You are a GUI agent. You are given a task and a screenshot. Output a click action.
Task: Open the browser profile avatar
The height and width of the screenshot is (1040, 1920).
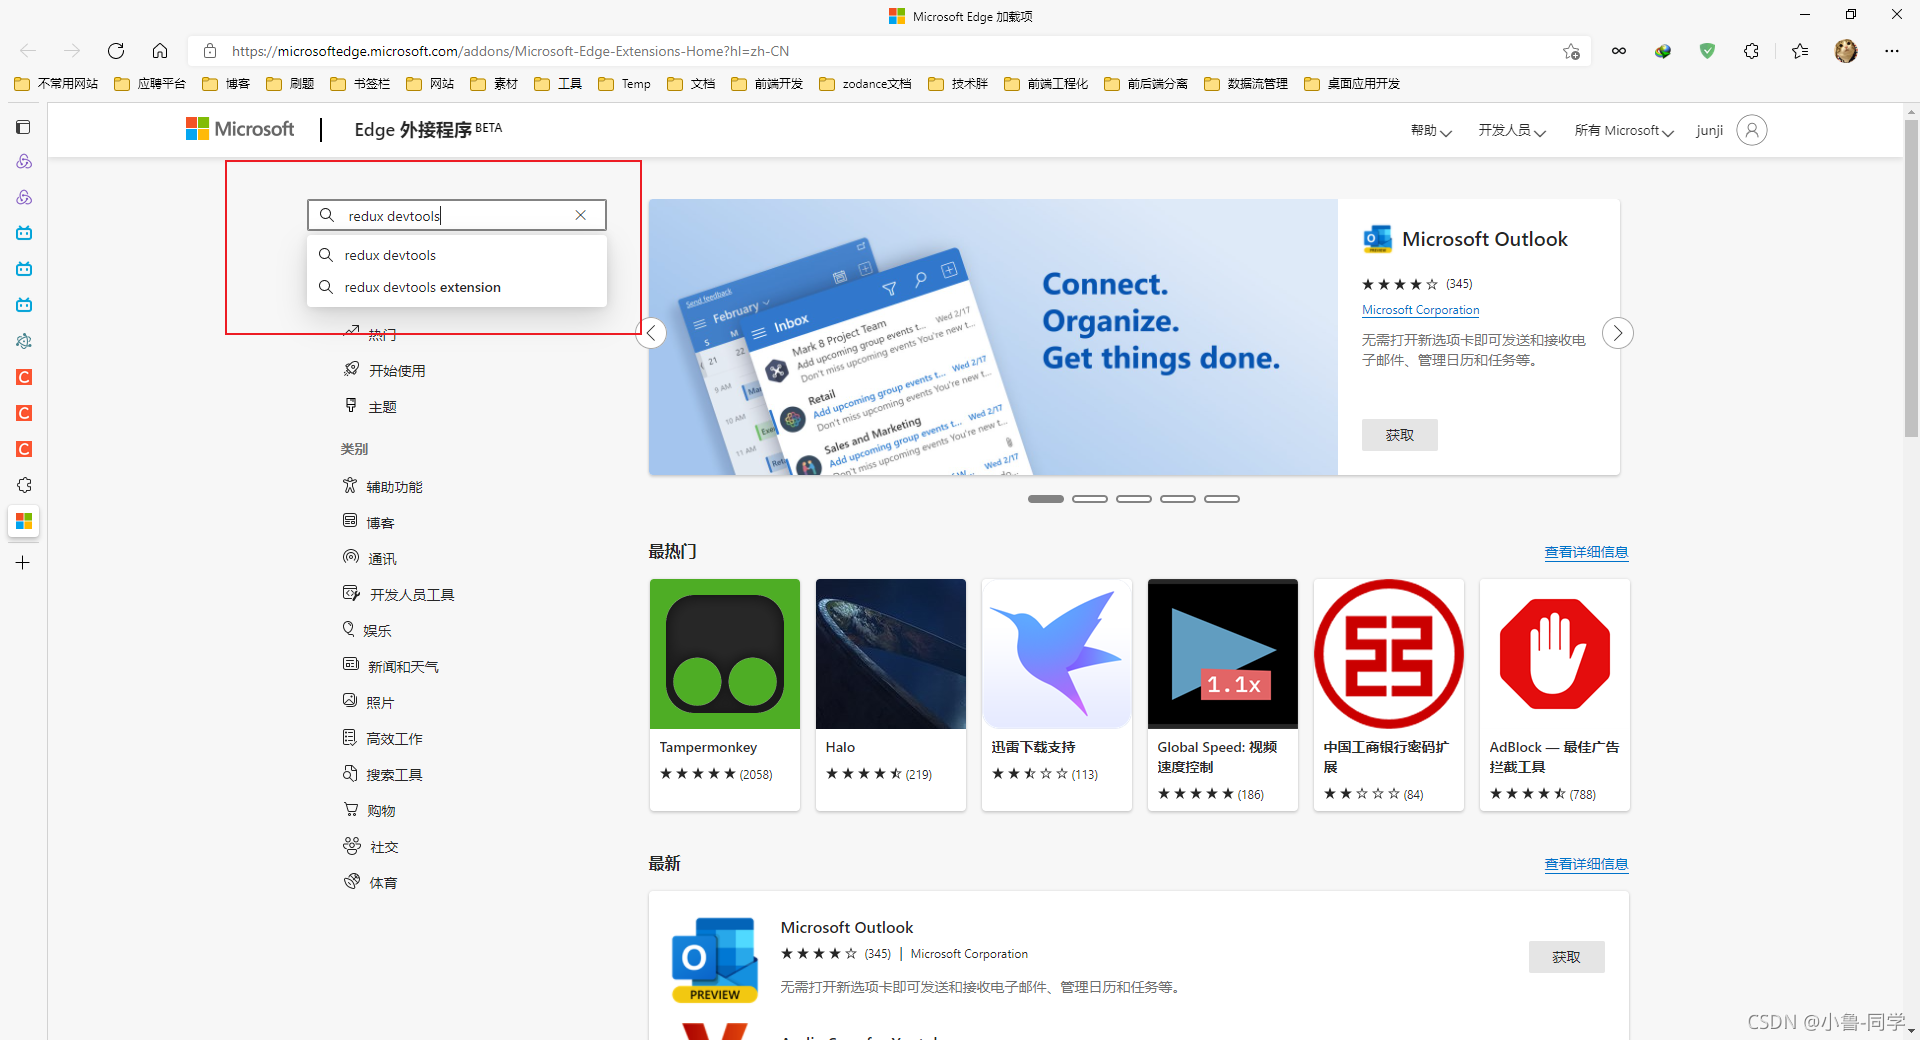point(1846,51)
